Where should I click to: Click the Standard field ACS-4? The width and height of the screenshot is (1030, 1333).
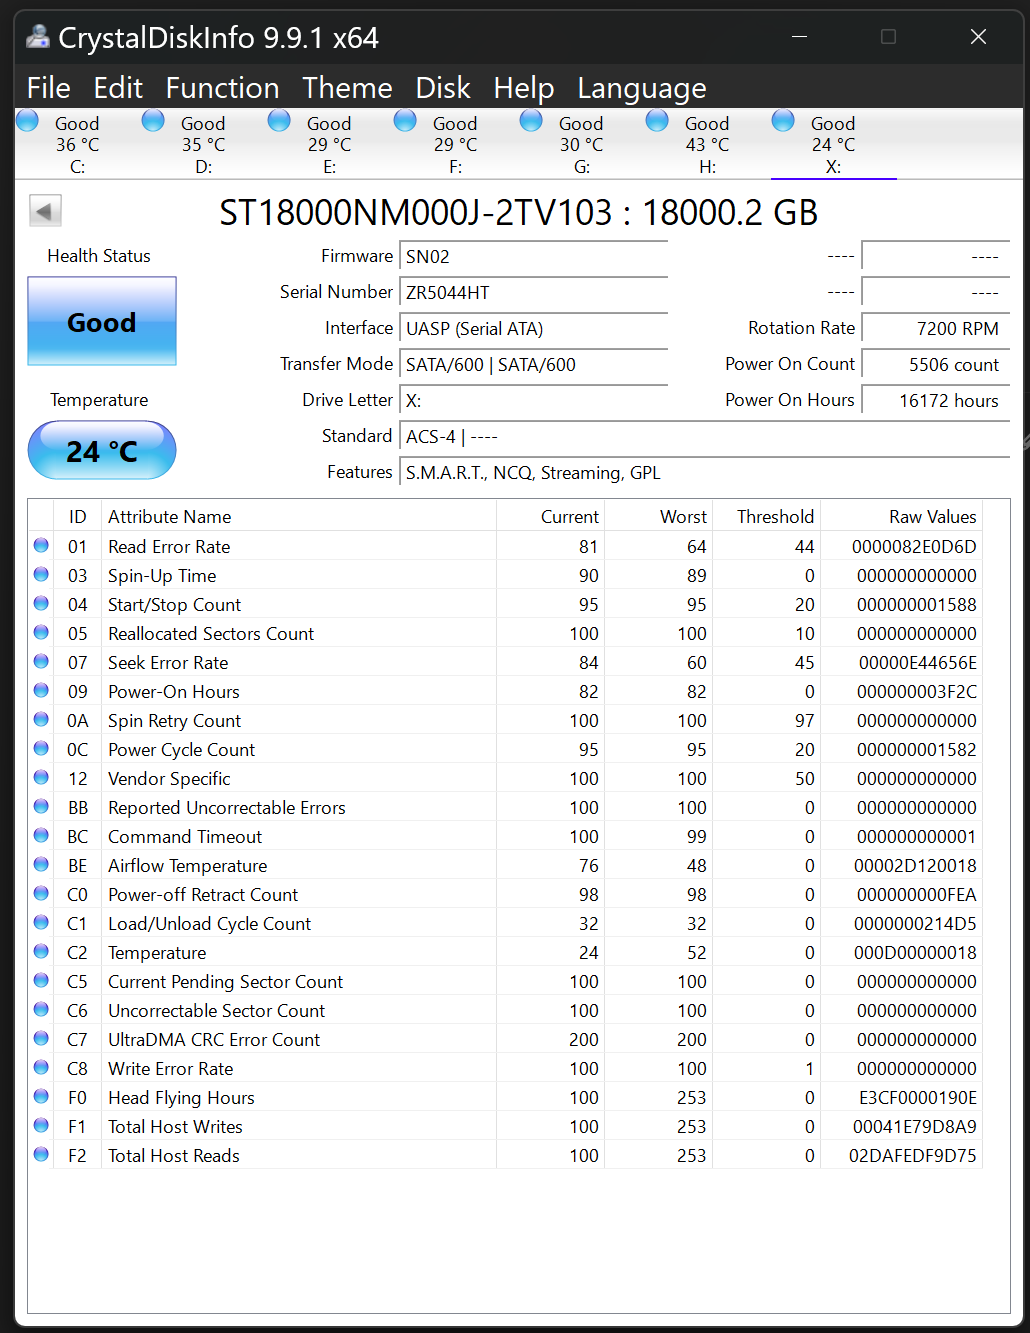pyautogui.click(x=704, y=437)
